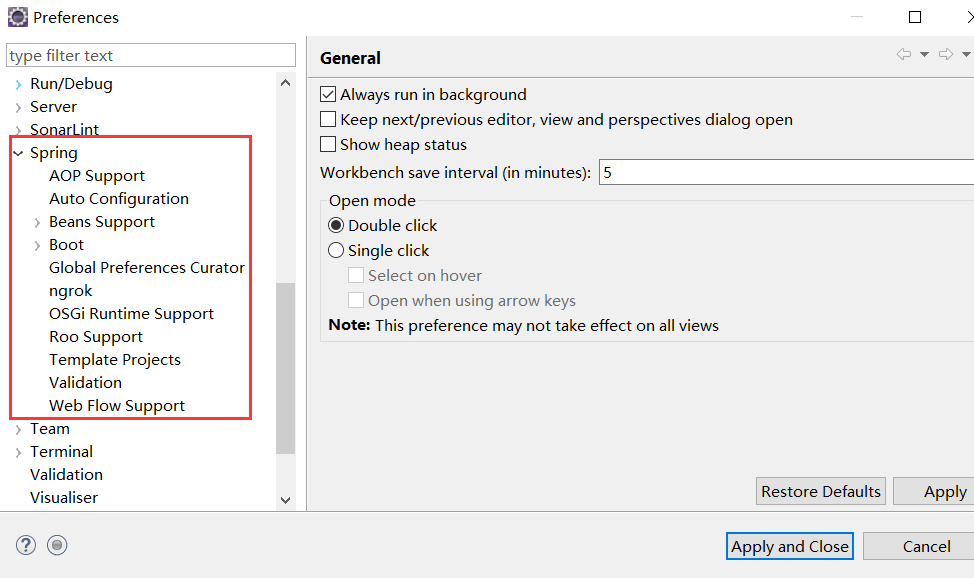Select Validation under Spring
Screen dimensions: 974x578
point(85,383)
